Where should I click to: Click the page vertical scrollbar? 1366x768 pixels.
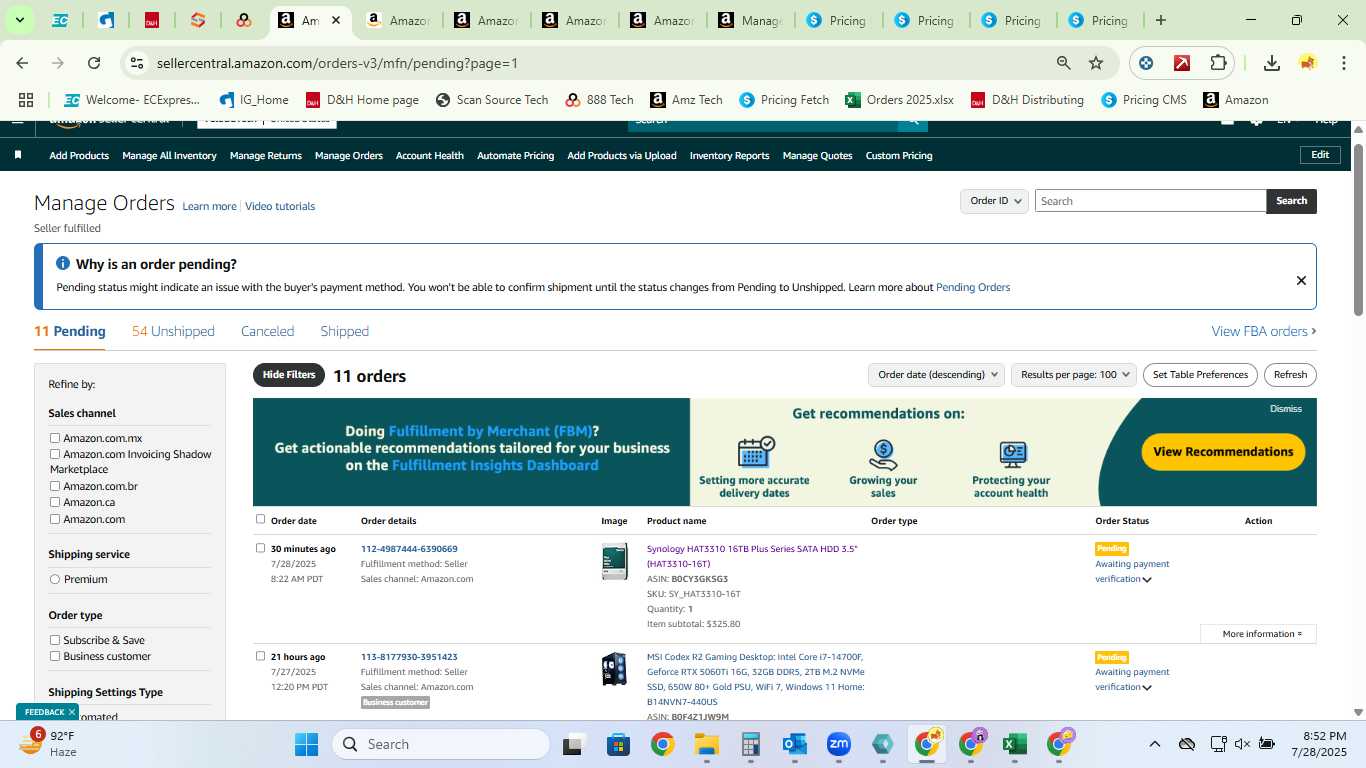click(x=1358, y=230)
